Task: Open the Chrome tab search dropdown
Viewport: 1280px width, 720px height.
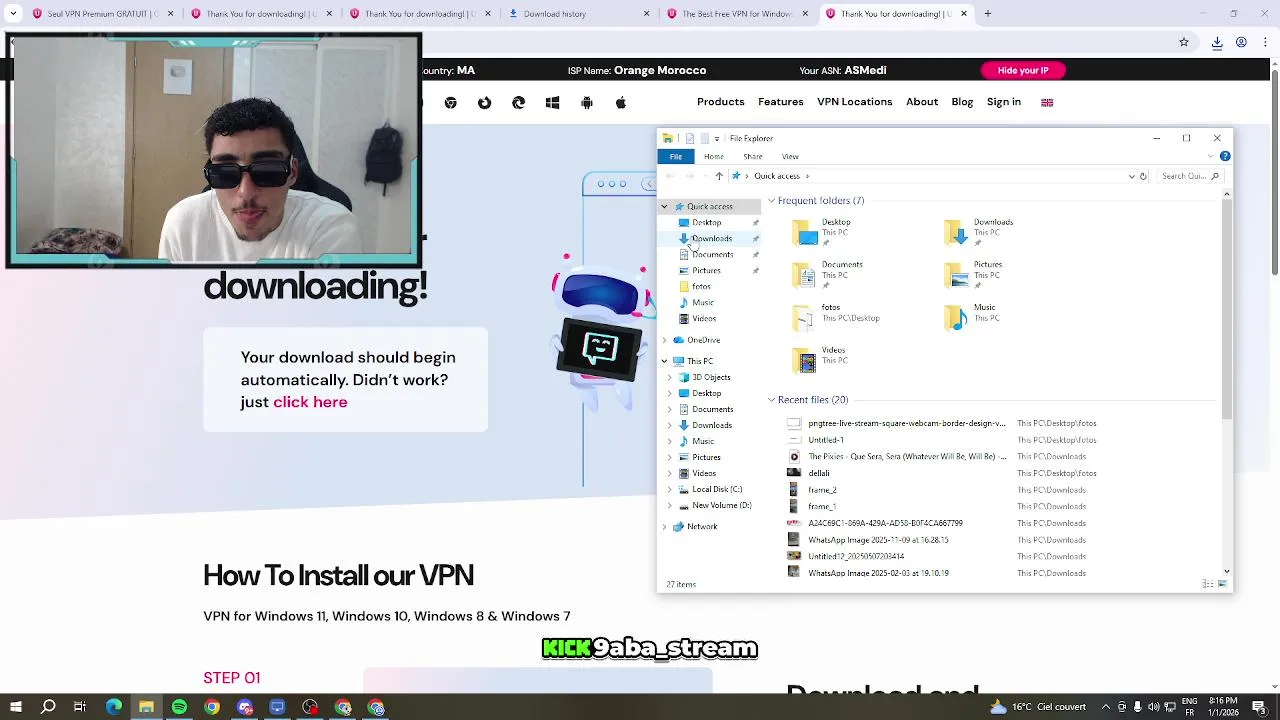Action: 13,14
